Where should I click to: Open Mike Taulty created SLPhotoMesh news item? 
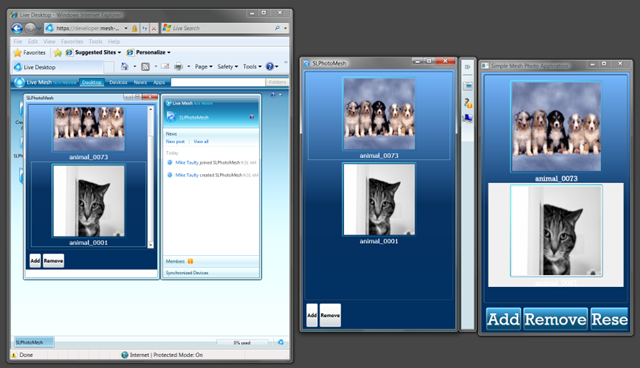212,175
